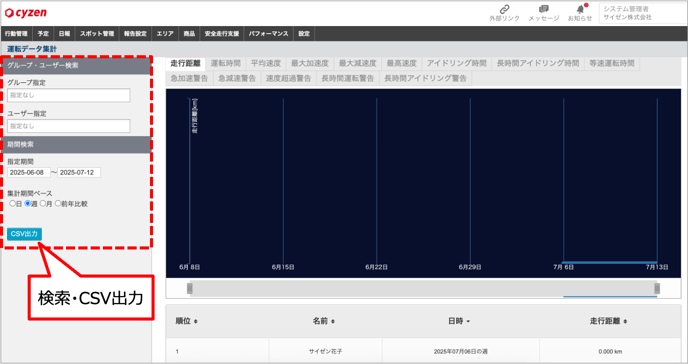
Task: Open the 安全走行支援 menu
Action: [x=222, y=34]
